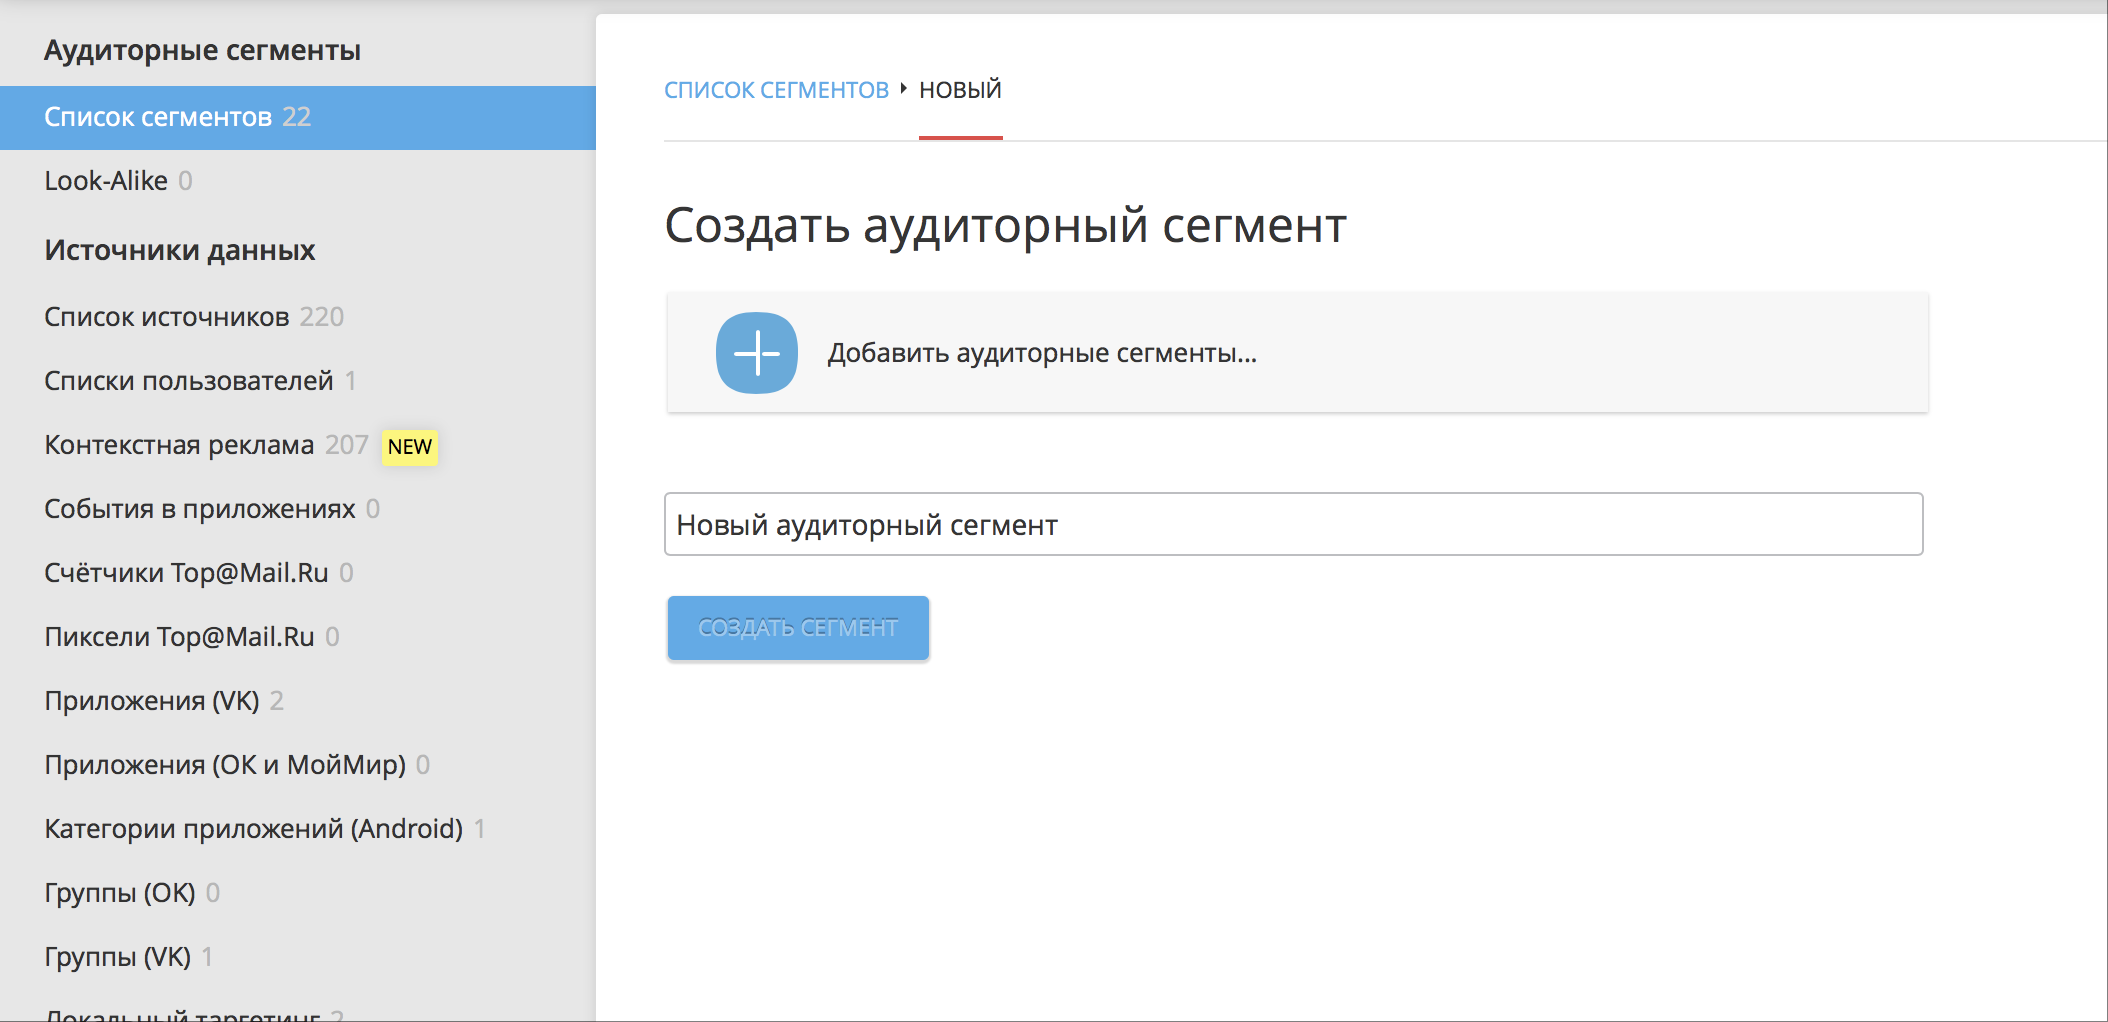
Task: Open 'Контекстная реклама' sidebar item
Action: [x=179, y=445]
